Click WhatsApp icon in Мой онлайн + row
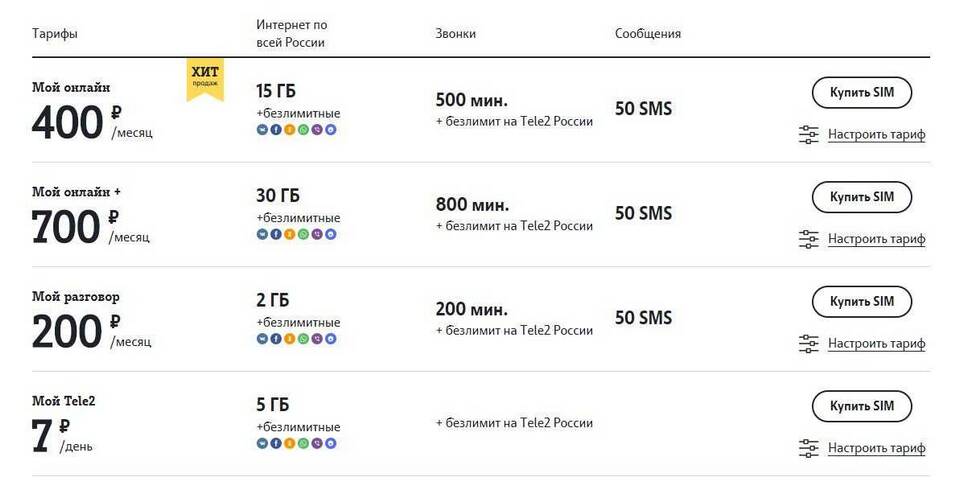 [x=303, y=235]
